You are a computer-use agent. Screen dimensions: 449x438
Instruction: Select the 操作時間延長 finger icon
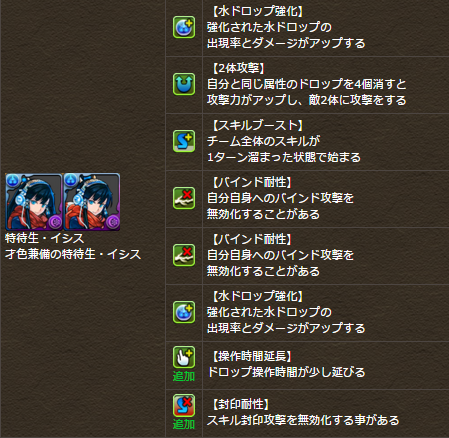click(184, 357)
